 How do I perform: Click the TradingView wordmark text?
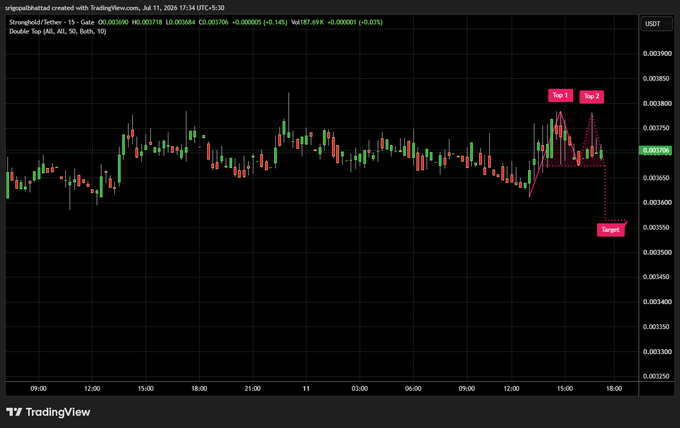pos(58,412)
